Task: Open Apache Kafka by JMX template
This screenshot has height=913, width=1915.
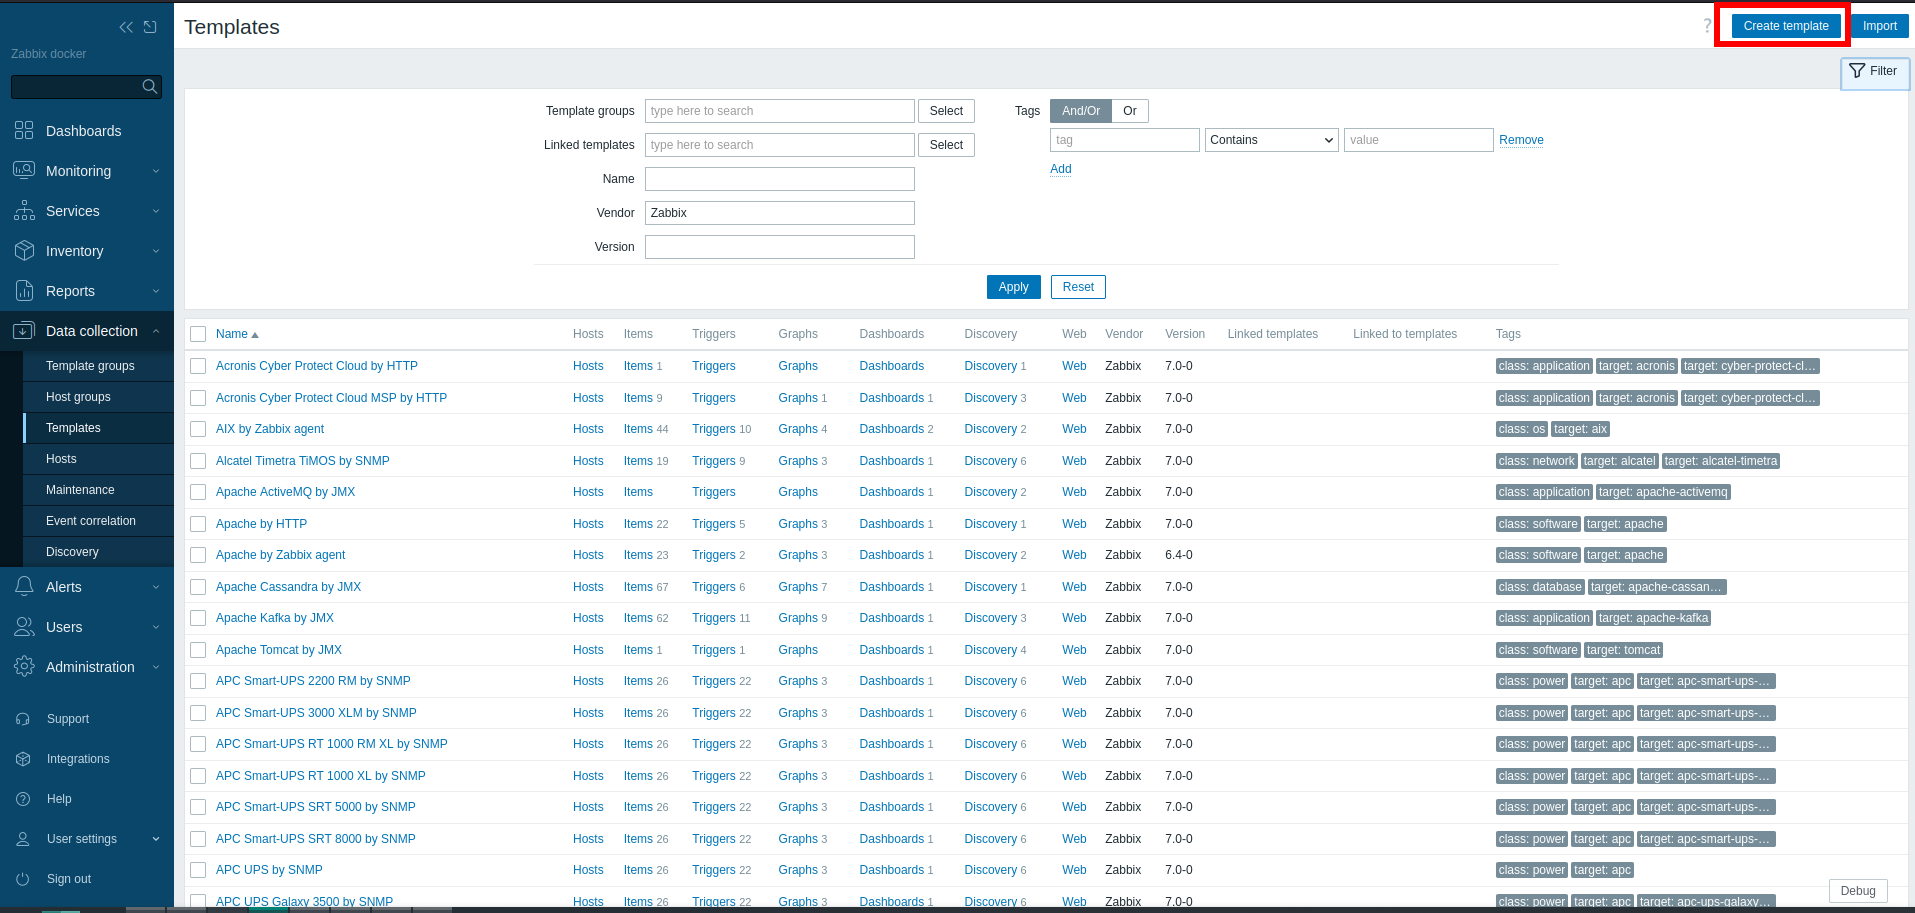Action: (275, 618)
